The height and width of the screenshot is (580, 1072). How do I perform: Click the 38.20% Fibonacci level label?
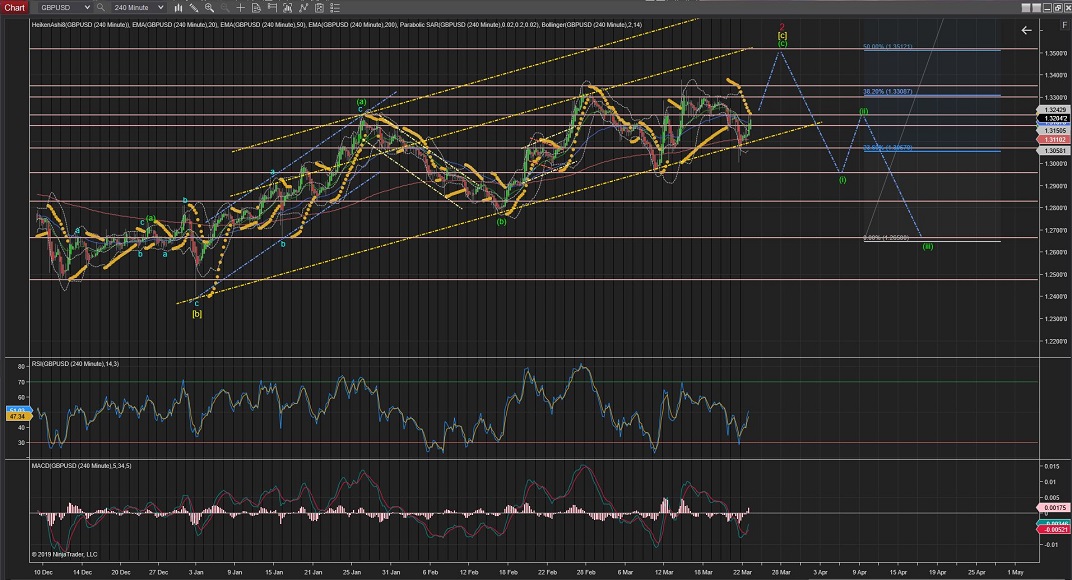887,92
